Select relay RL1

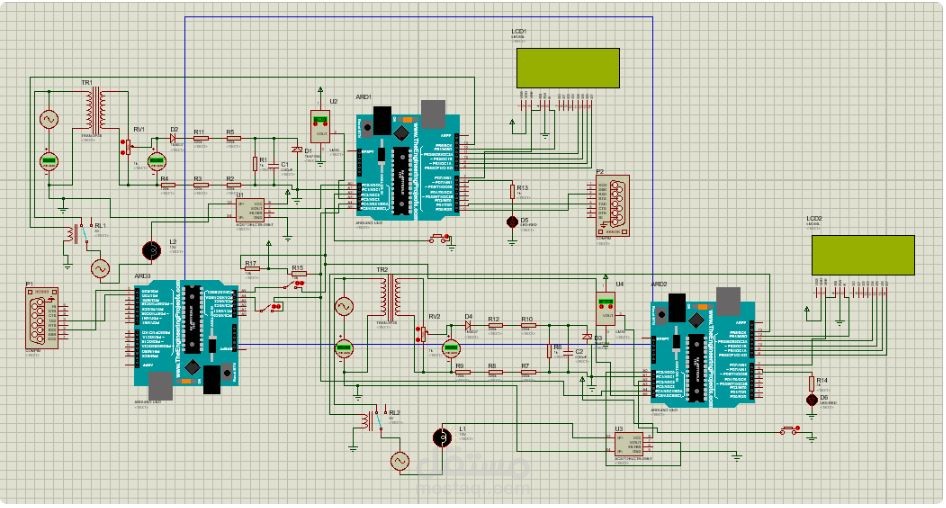(78, 233)
